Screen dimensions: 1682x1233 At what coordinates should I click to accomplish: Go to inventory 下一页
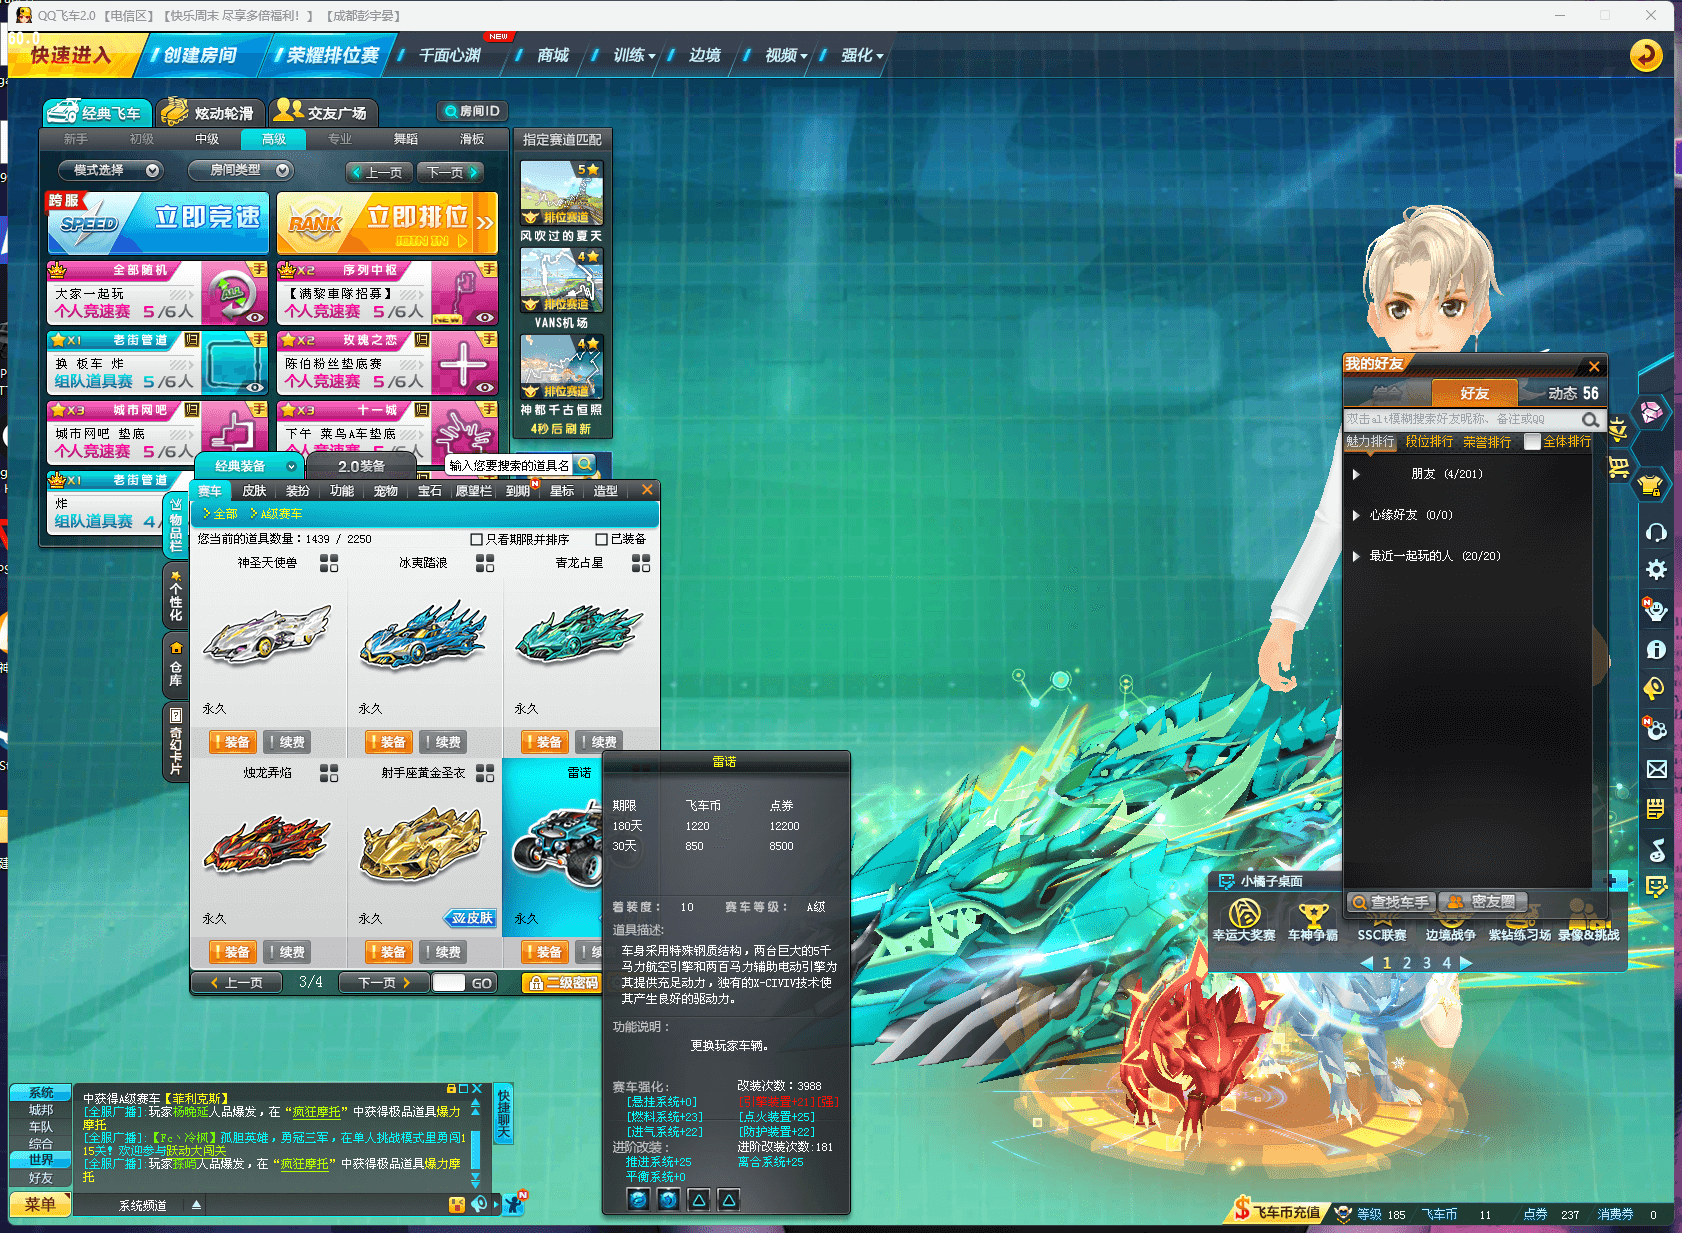point(384,983)
